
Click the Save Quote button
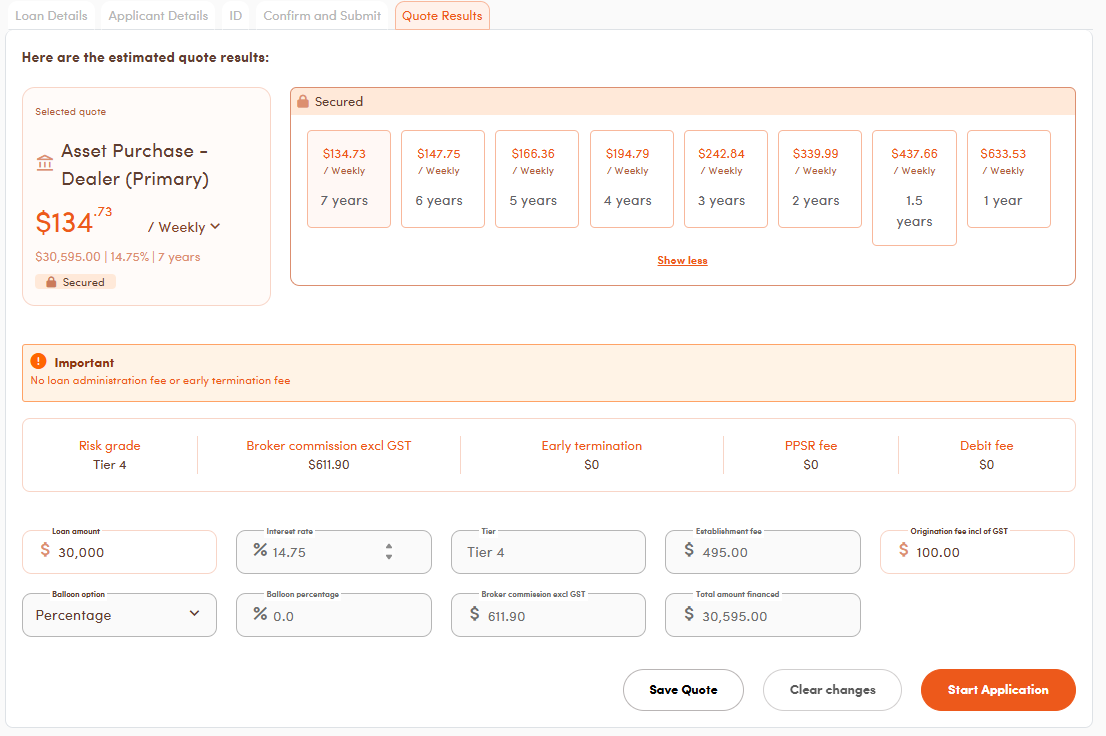coord(683,690)
